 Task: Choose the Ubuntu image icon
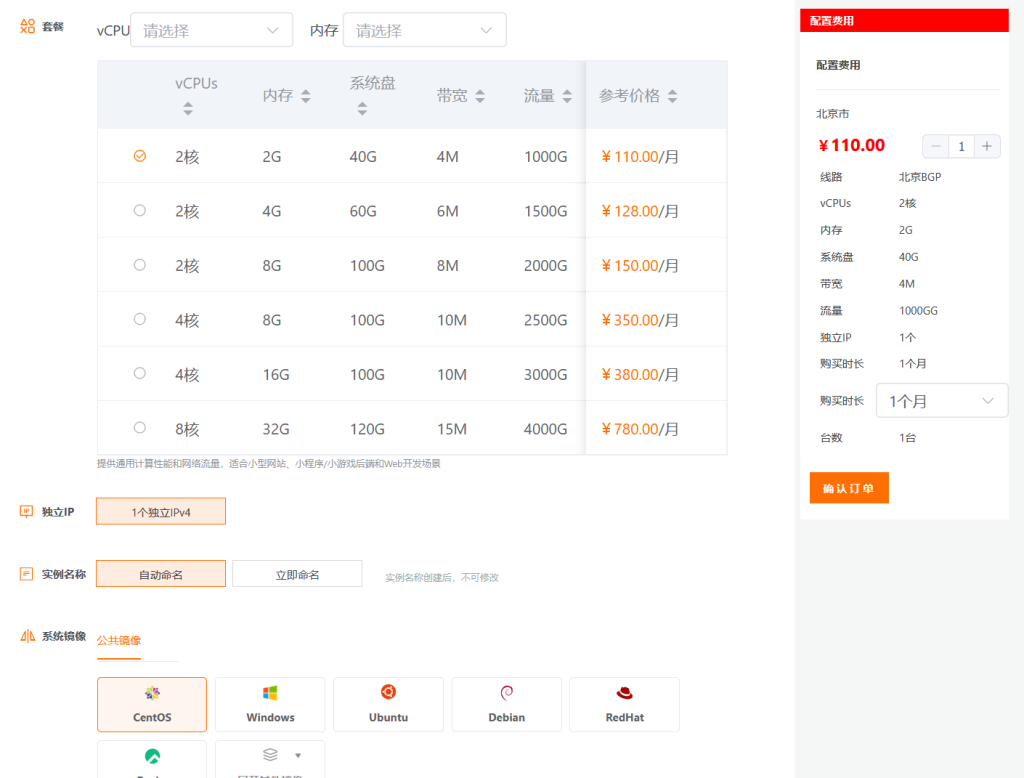tap(388, 704)
